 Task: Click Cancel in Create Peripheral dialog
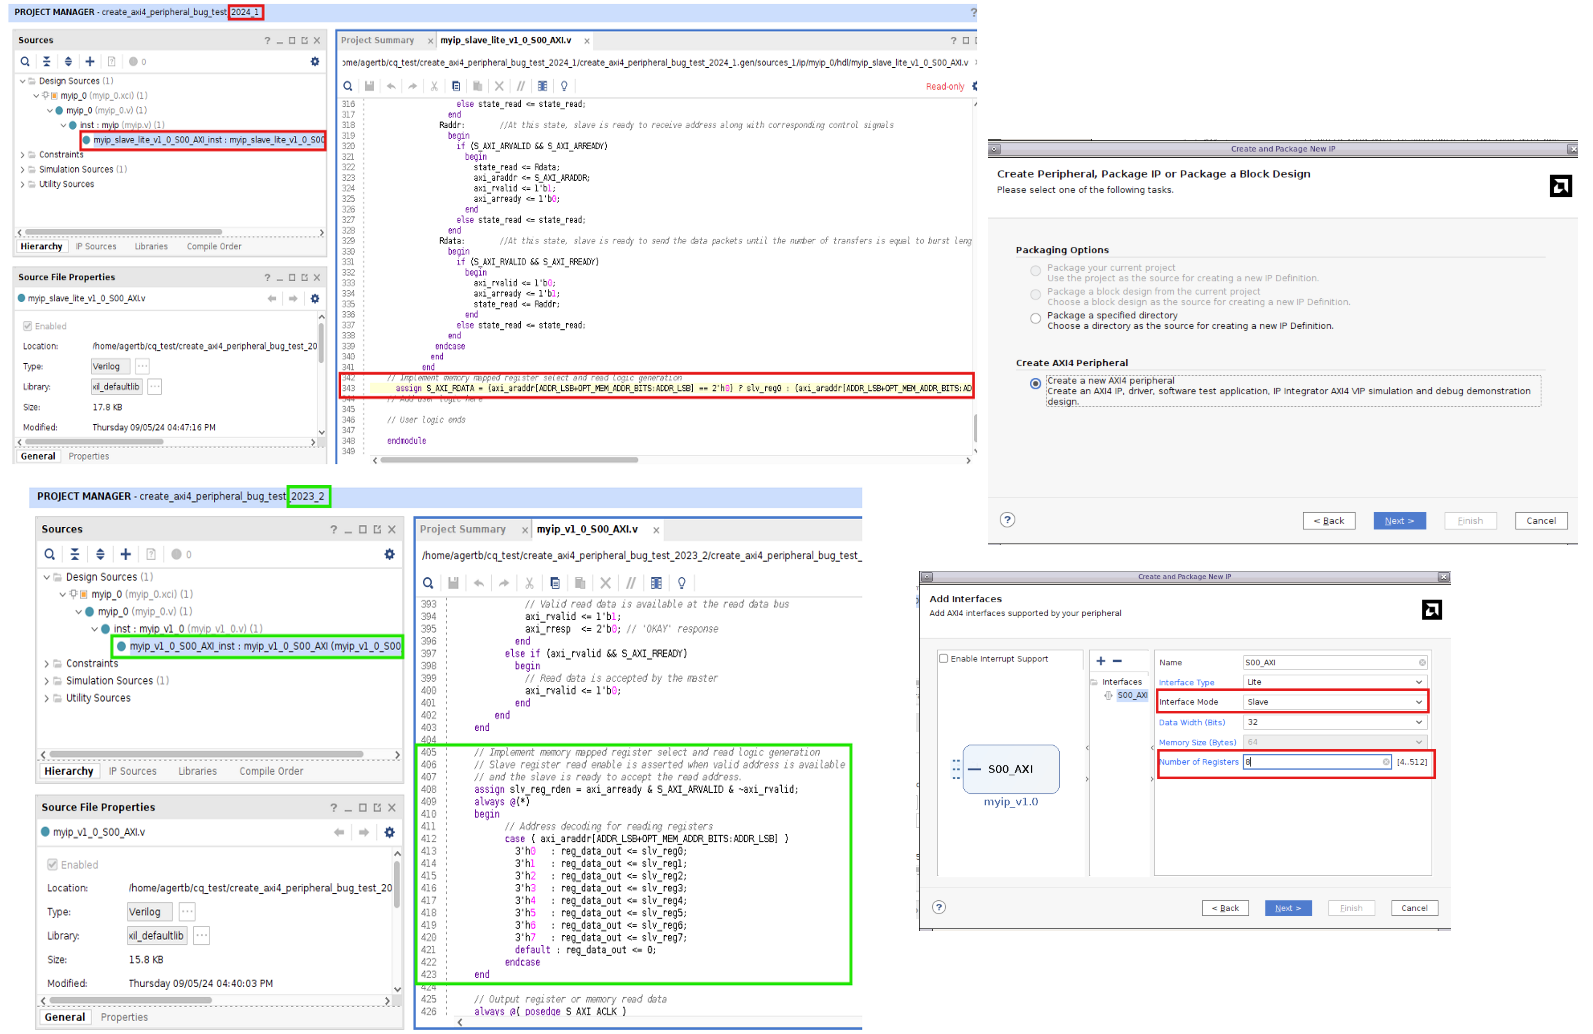point(1540,521)
